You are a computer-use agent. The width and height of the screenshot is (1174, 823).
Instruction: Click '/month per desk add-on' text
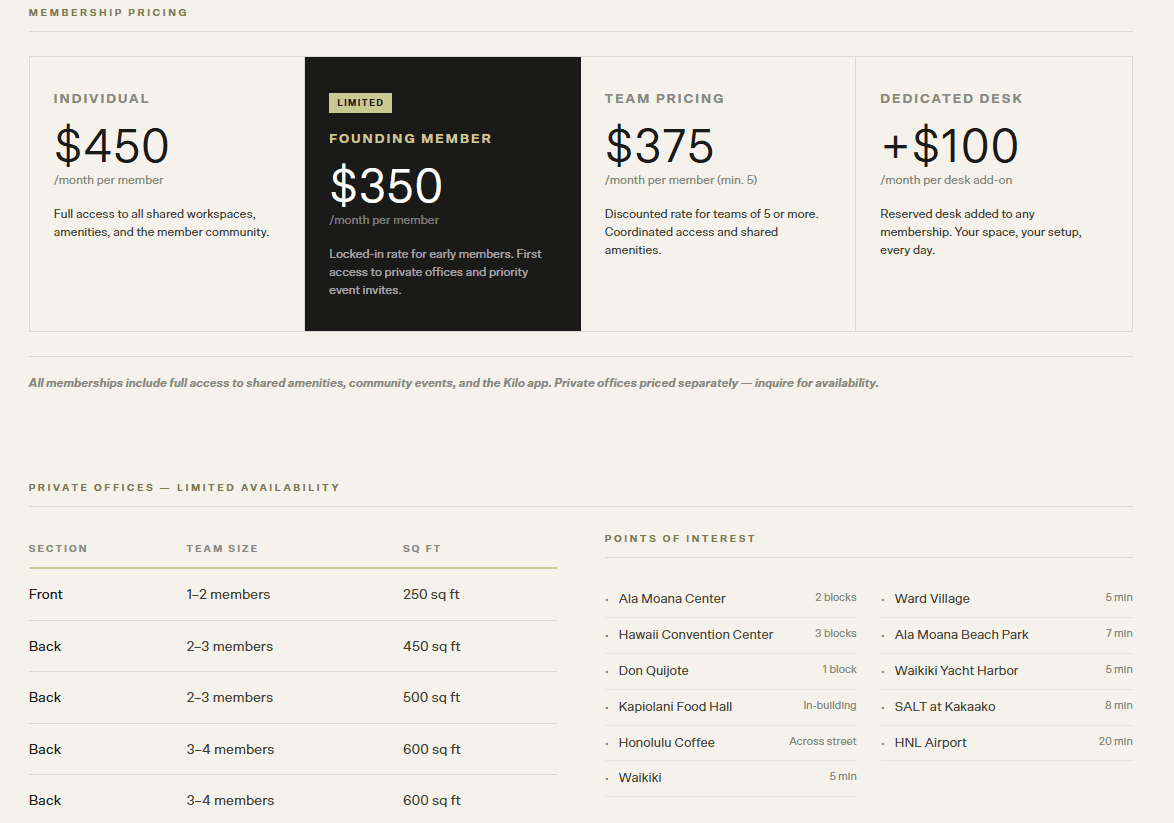pos(946,180)
